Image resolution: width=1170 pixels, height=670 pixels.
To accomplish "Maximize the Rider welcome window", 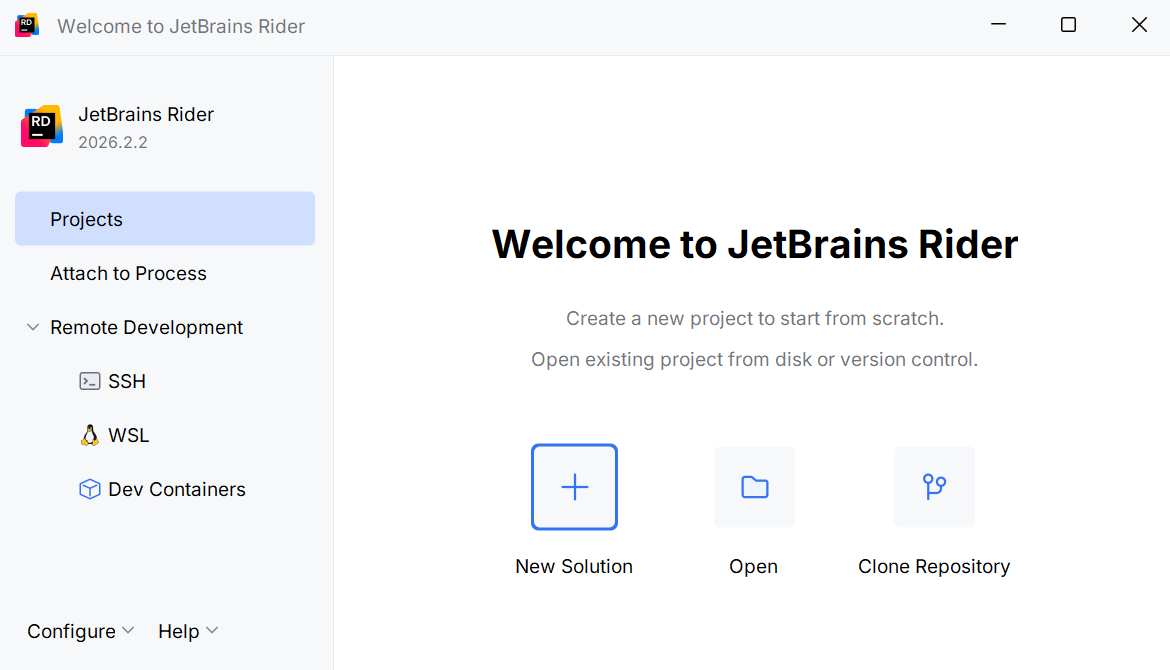I will pos(1069,25).
